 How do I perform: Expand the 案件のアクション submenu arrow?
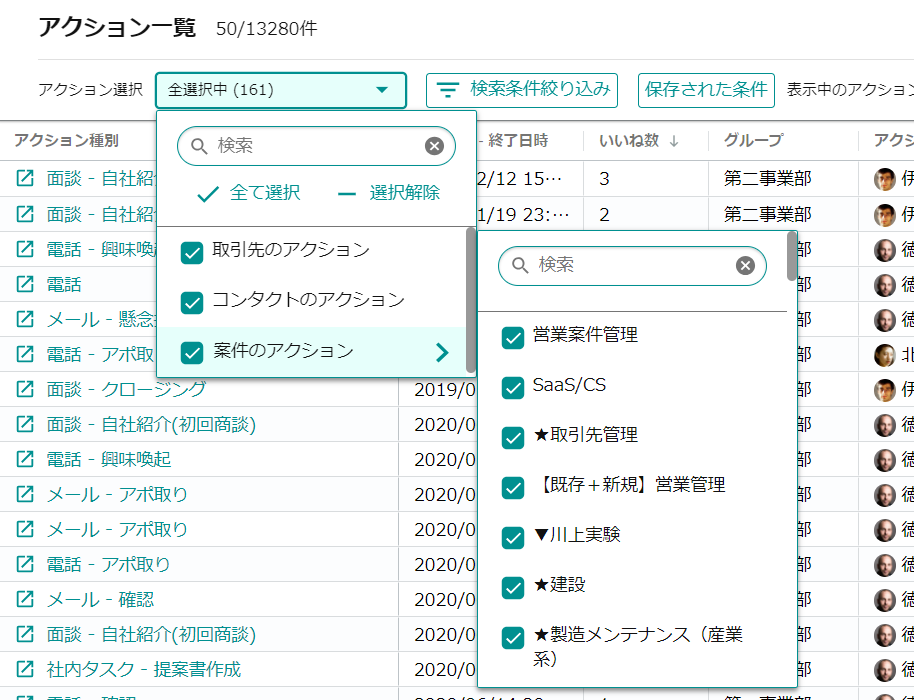pyautogui.click(x=442, y=352)
